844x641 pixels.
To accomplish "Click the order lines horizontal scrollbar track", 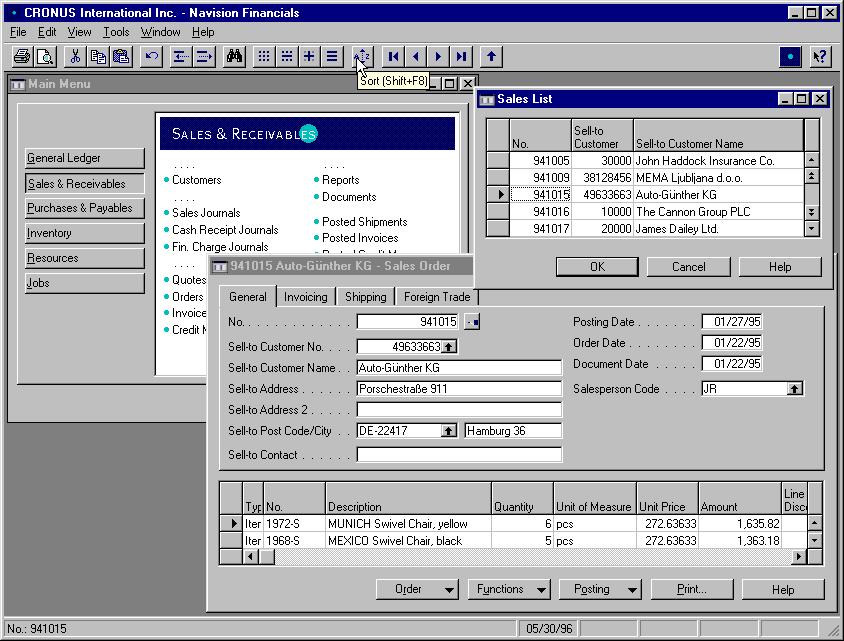I will pos(532,557).
